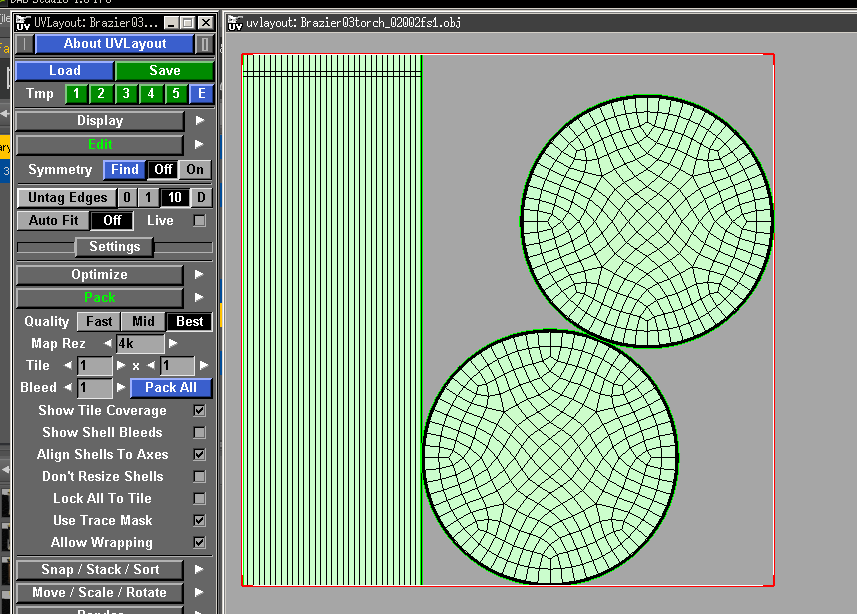
Task: Select the striped rectangular UV shell
Action: [332, 320]
